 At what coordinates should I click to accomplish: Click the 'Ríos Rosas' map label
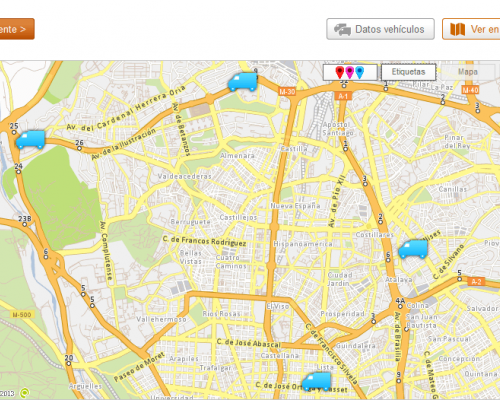point(221,314)
